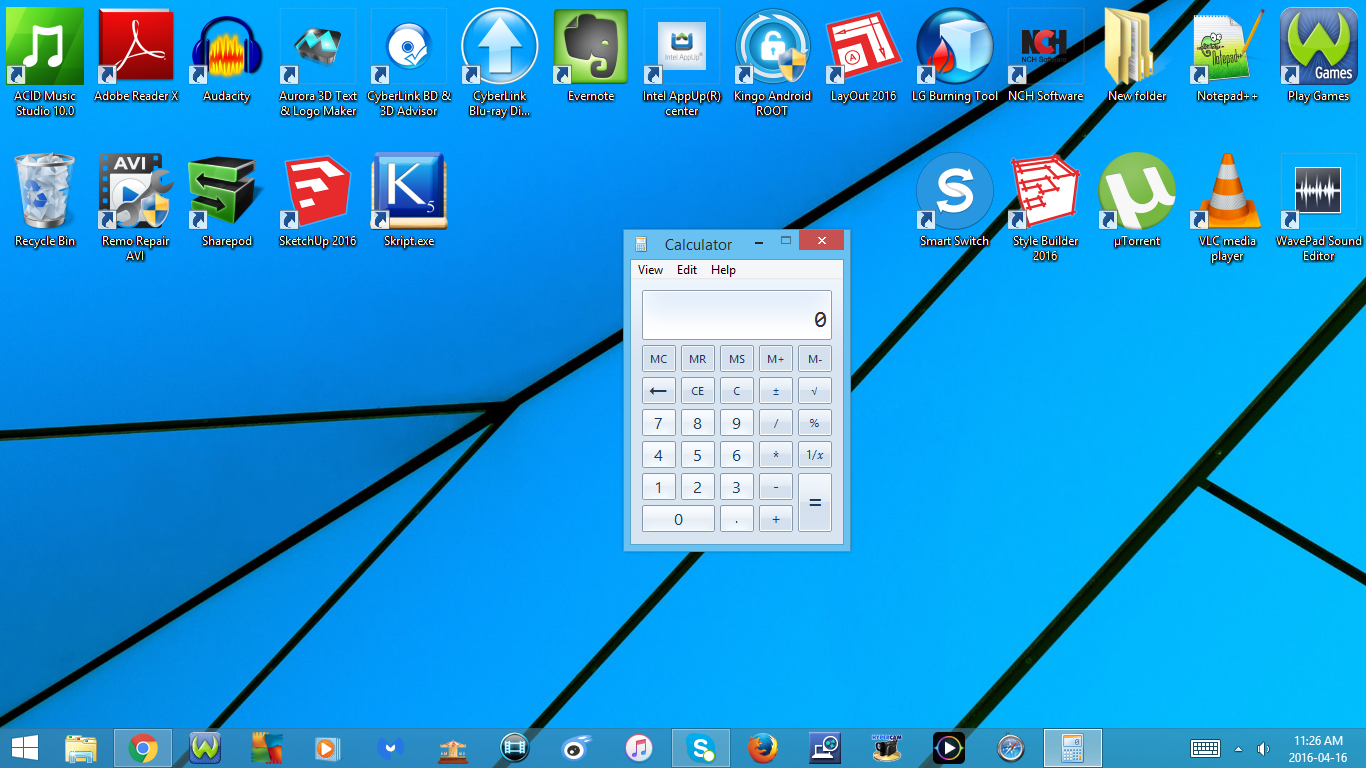The image size is (1366, 768).
Task: Click the reciprocal 1/x key
Action: tap(815, 455)
